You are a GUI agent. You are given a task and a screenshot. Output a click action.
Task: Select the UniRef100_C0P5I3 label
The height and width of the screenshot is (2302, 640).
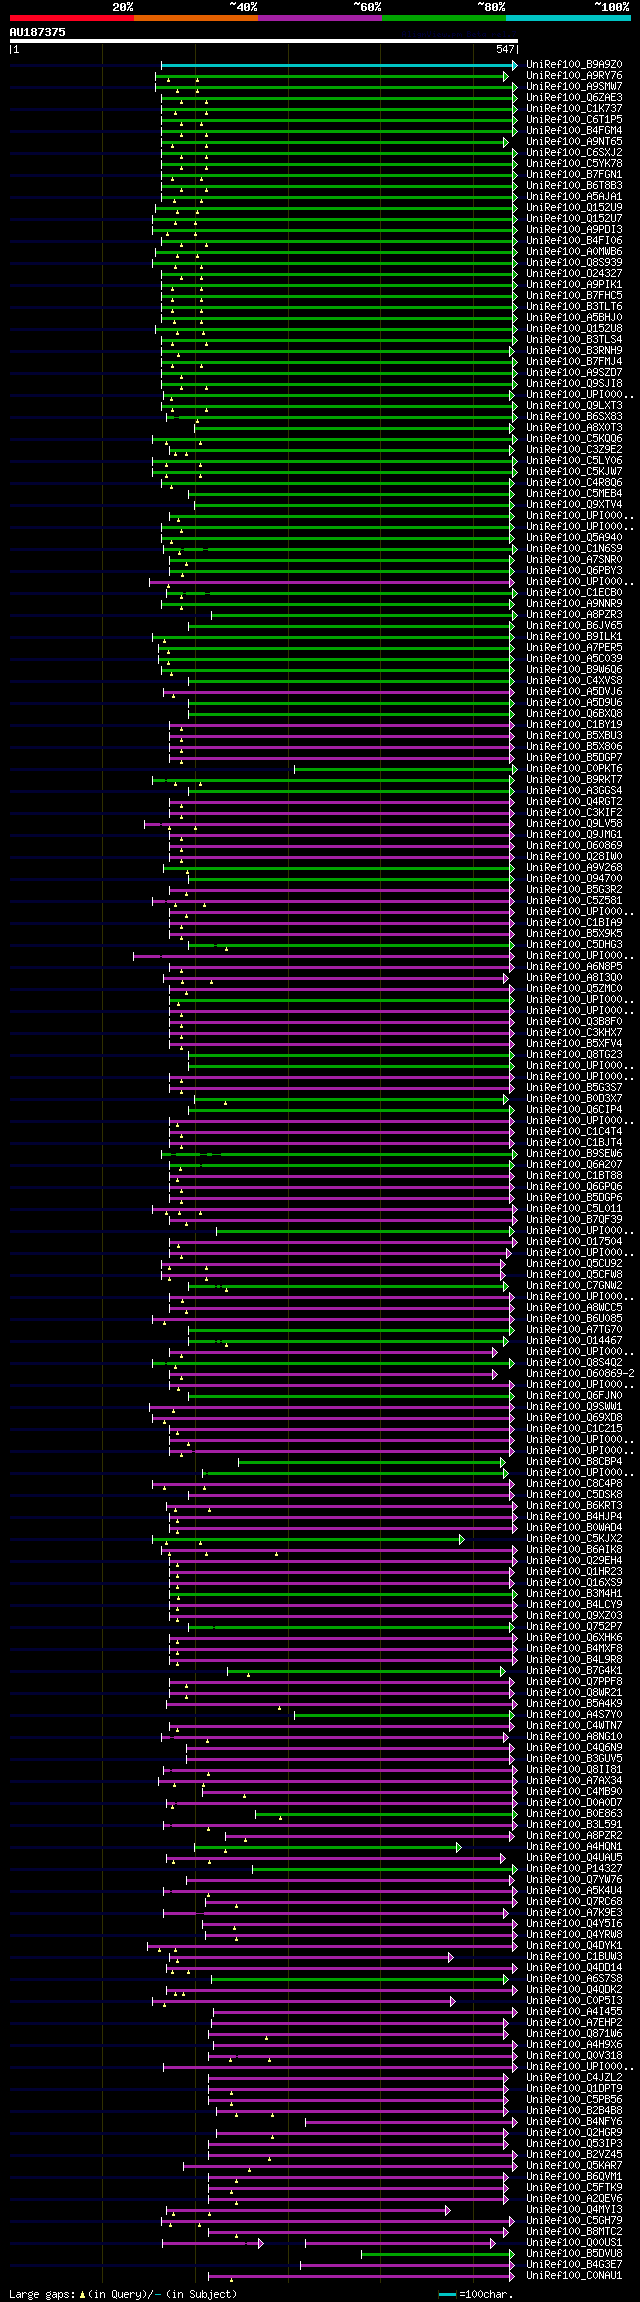pyautogui.click(x=574, y=2001)
